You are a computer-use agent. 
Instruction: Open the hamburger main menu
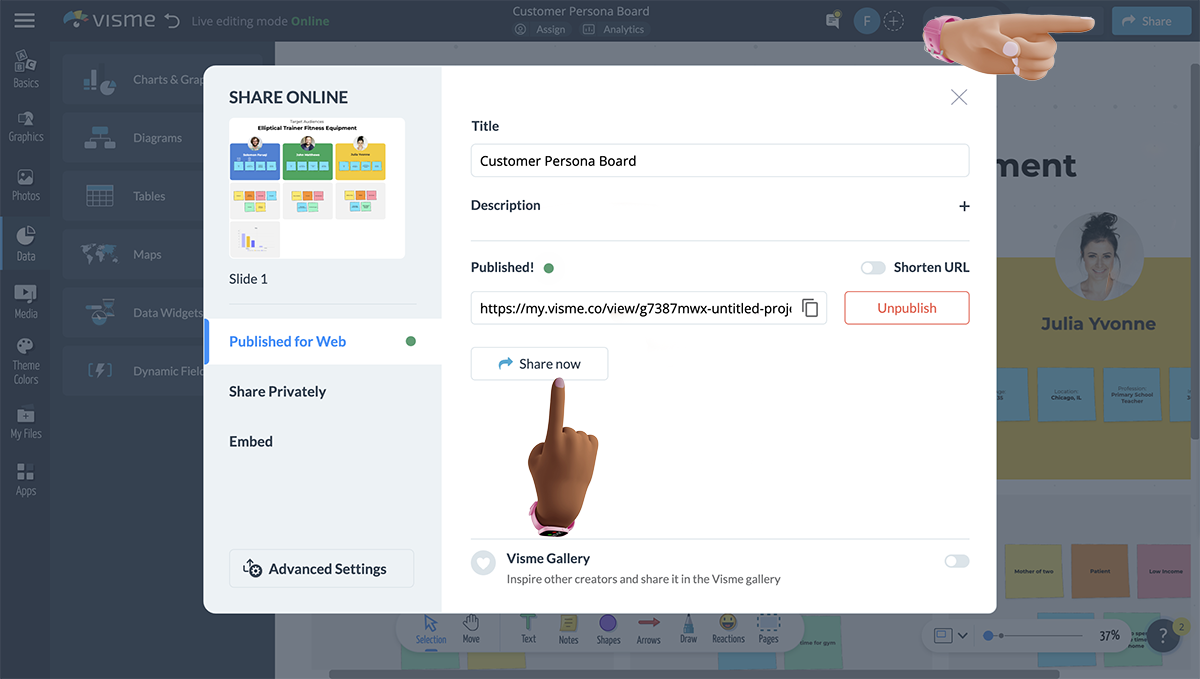pyautogui.click(x=25, y=21)
